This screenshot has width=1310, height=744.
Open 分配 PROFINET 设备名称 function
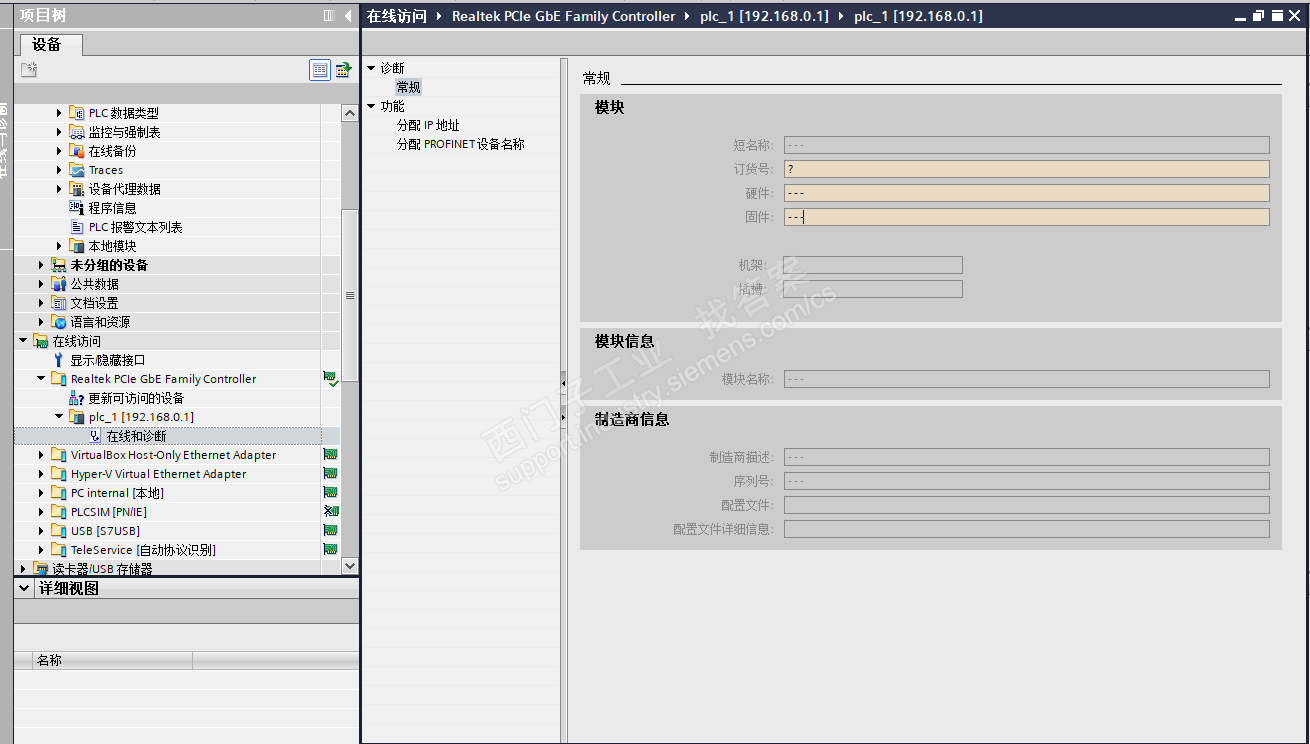[x=460, y=144]
